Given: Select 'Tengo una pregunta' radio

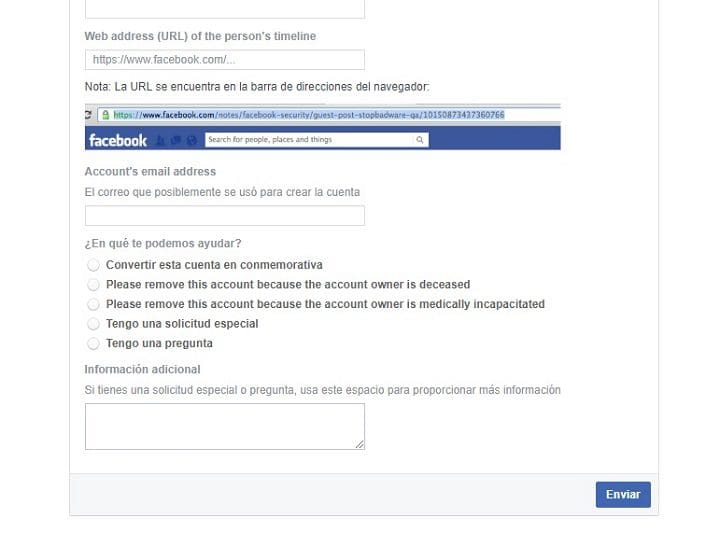Looking at the screenshot, I should coord(93,343).
